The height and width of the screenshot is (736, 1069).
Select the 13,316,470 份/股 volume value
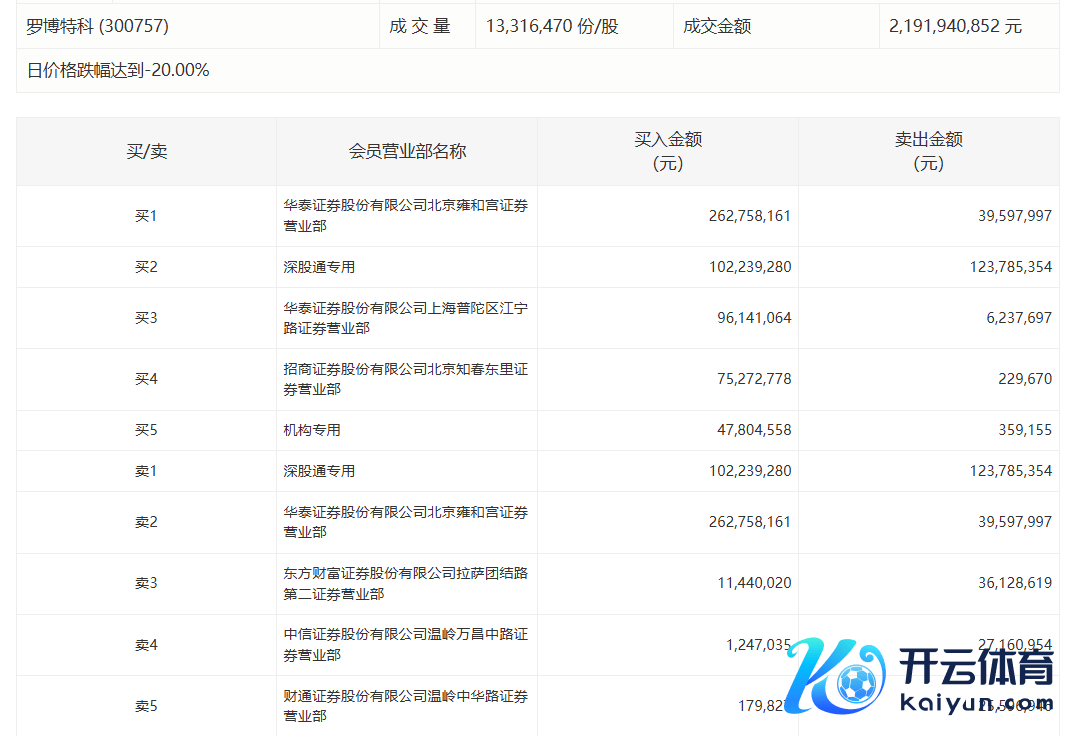click(x=552, y=27)
